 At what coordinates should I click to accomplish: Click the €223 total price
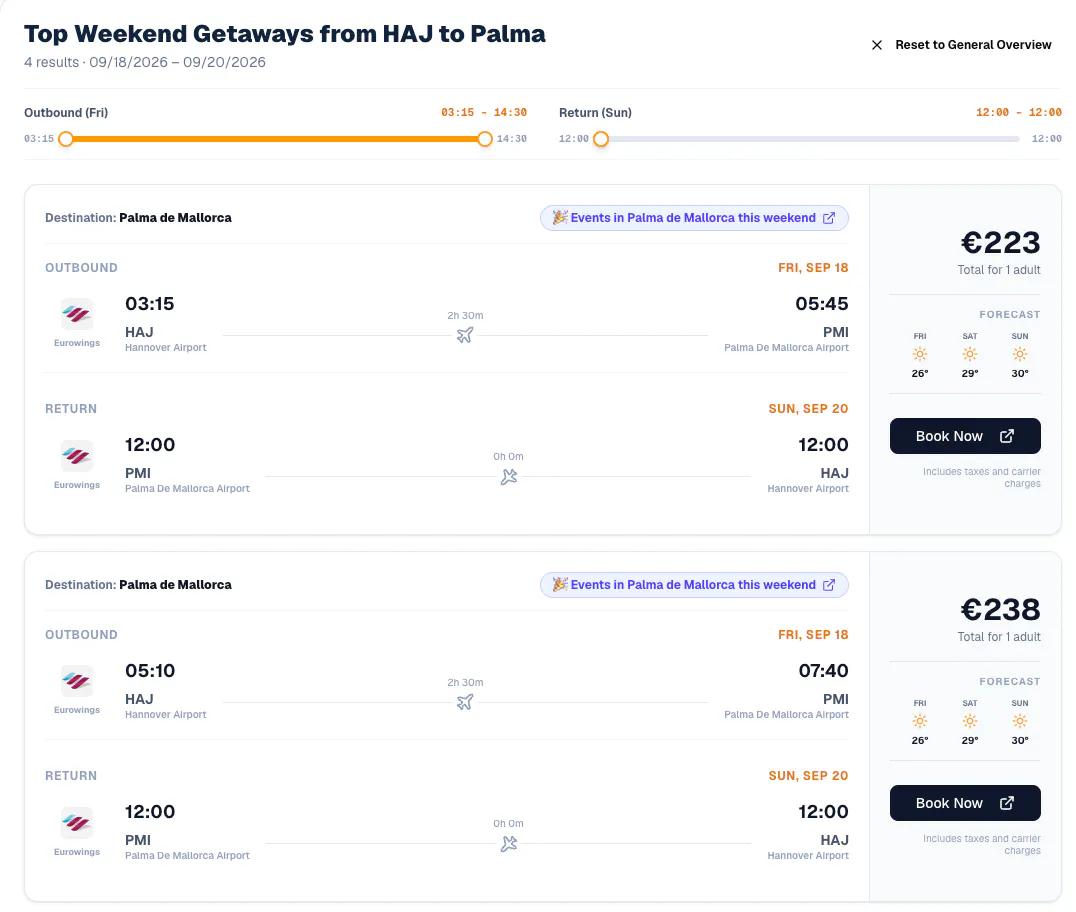coord(1000,242)
